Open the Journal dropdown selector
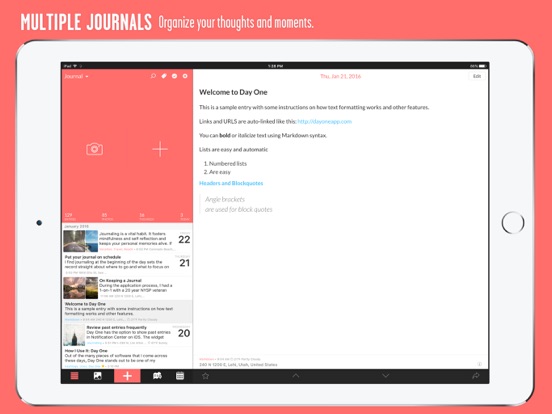The image size is (552, 414). click(76, 76)
